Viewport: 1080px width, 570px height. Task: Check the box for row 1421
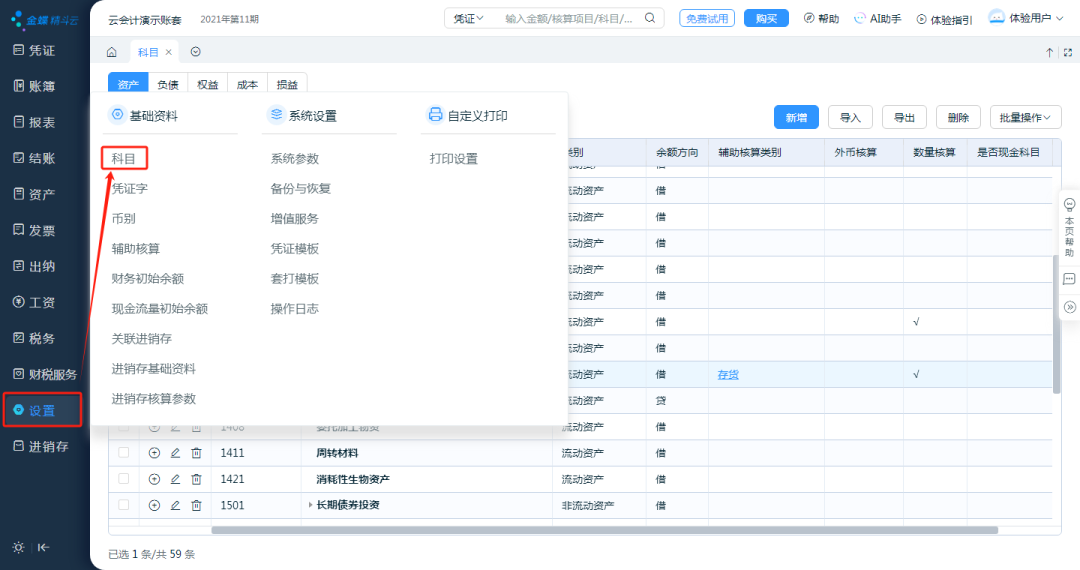coord(123,478)
